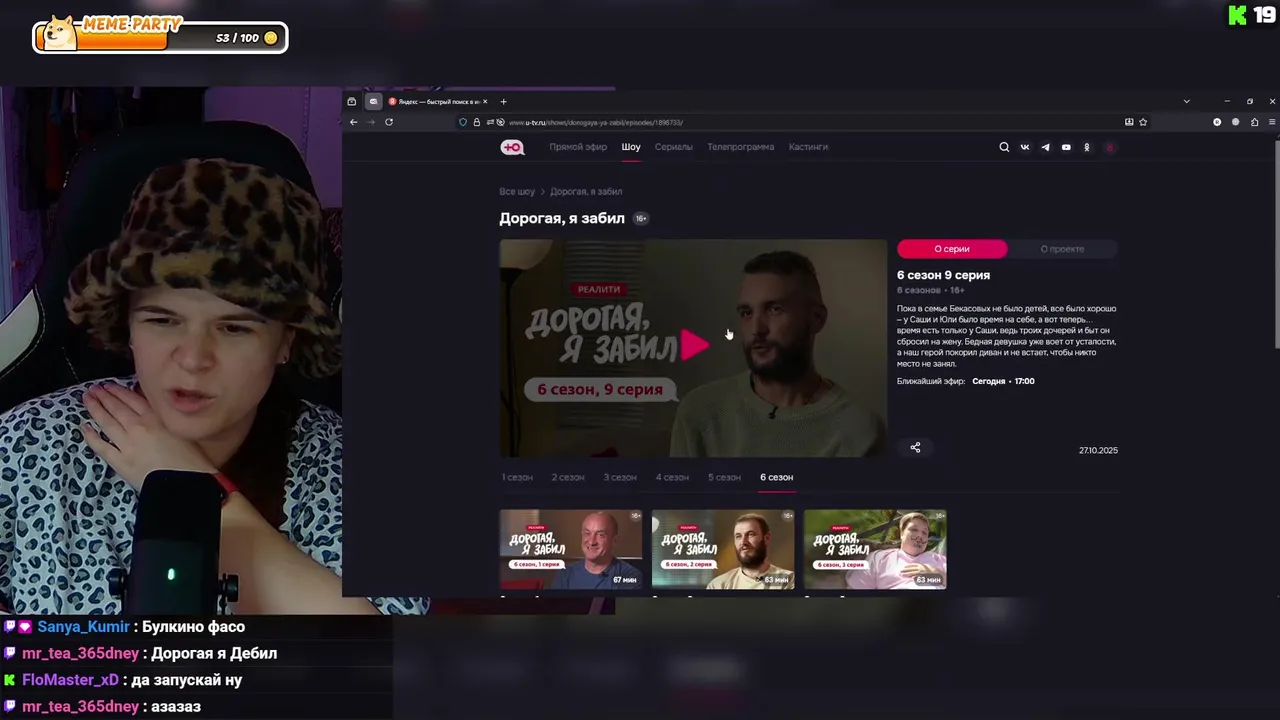The width and height of the screenshot is (1280, 720).
Task: Expand the list-all-tabs chevron in browser
Action: click(x=1187, y=101)
